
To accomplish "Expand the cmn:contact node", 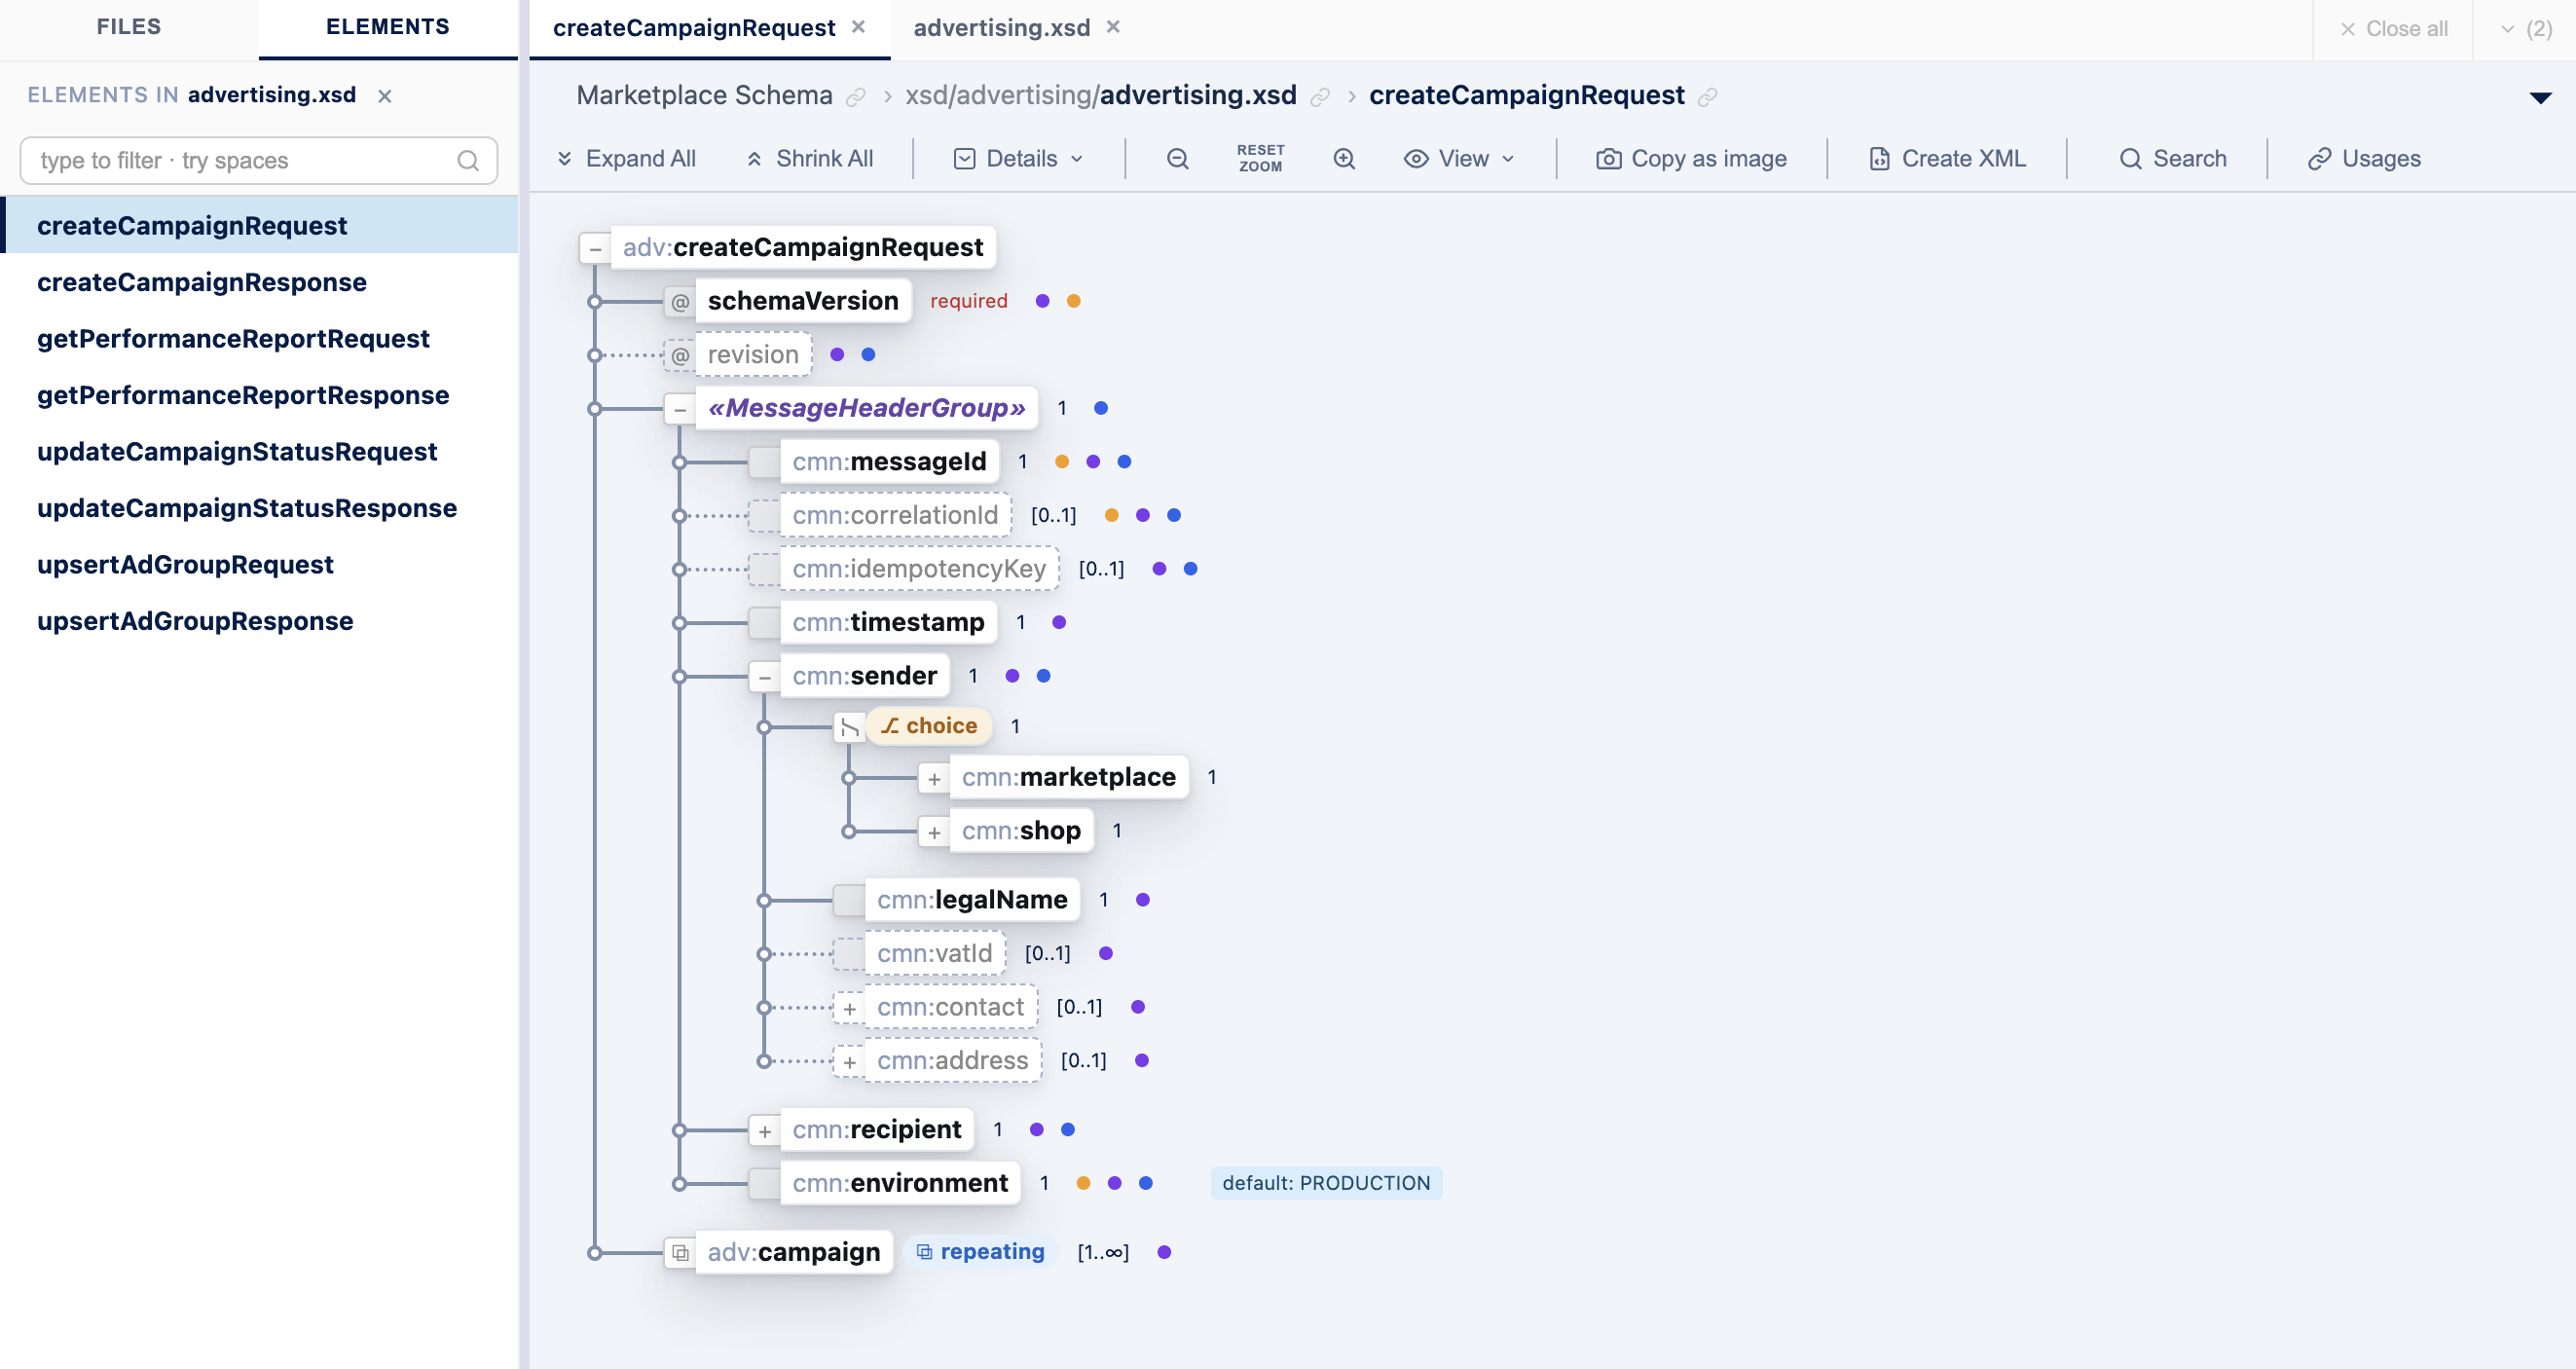I will pyautogui.click(x=849, y=1009).
